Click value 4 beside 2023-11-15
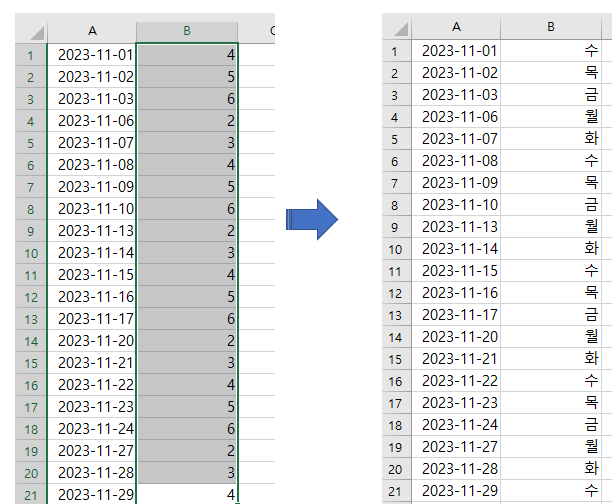Viewport: 612px width, 504px height. [187, 275]
